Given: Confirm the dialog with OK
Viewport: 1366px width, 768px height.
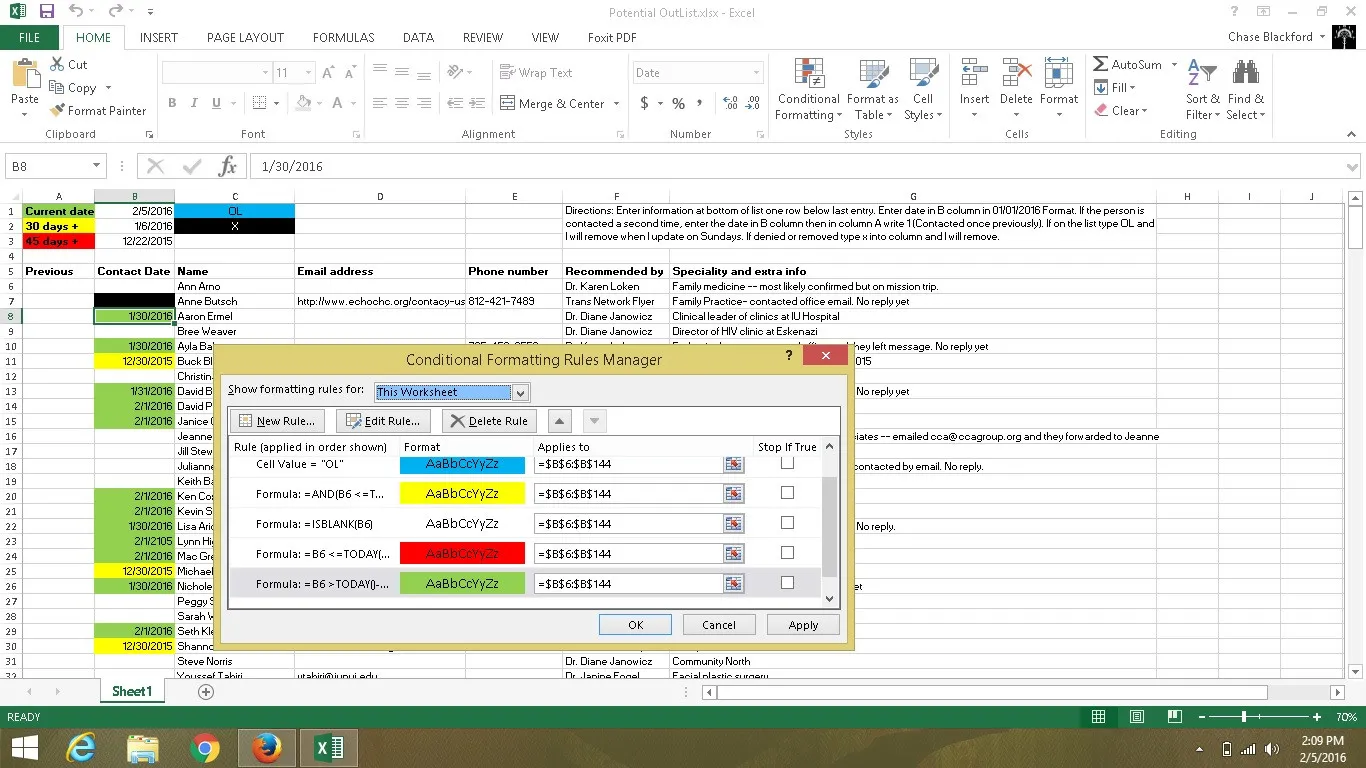Looking at the screenshot, I should (x=635, y=625).
